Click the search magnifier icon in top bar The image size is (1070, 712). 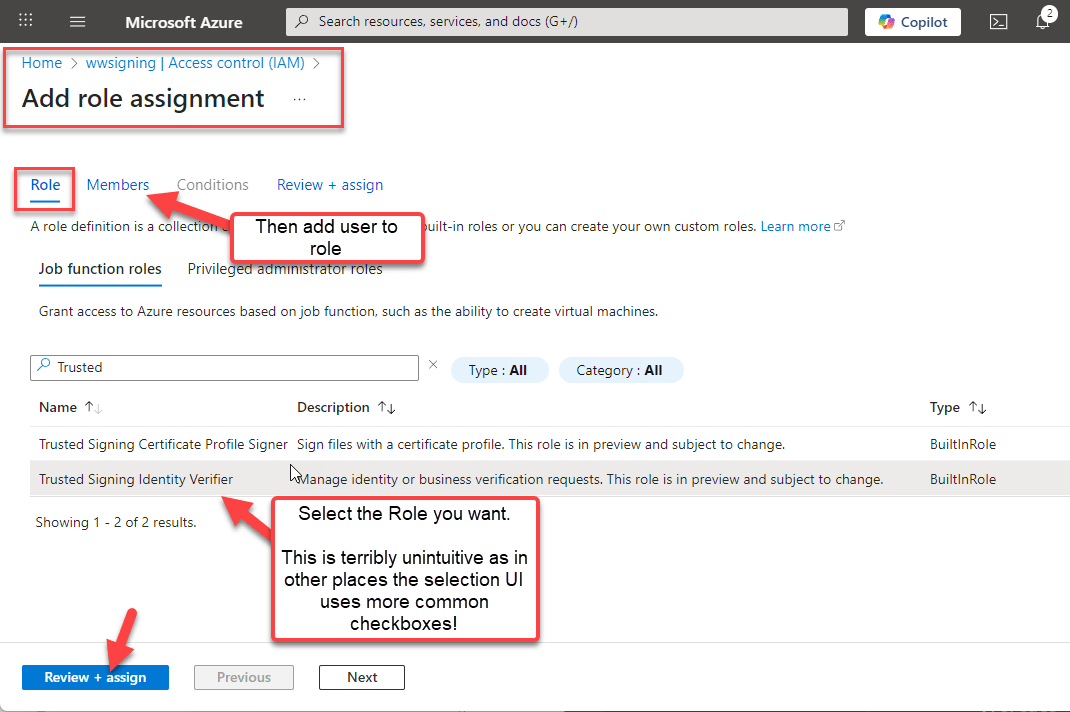pos(302,21)
